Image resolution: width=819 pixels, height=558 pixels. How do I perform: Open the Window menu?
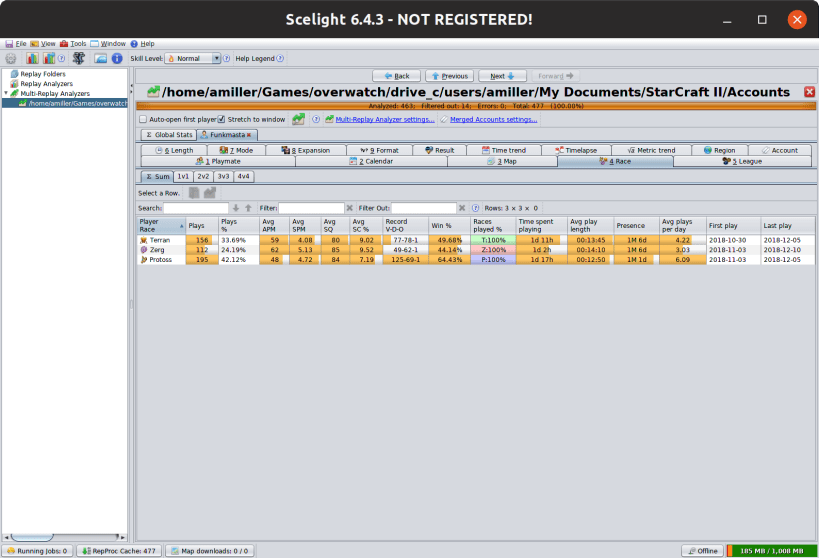point(108,44)
